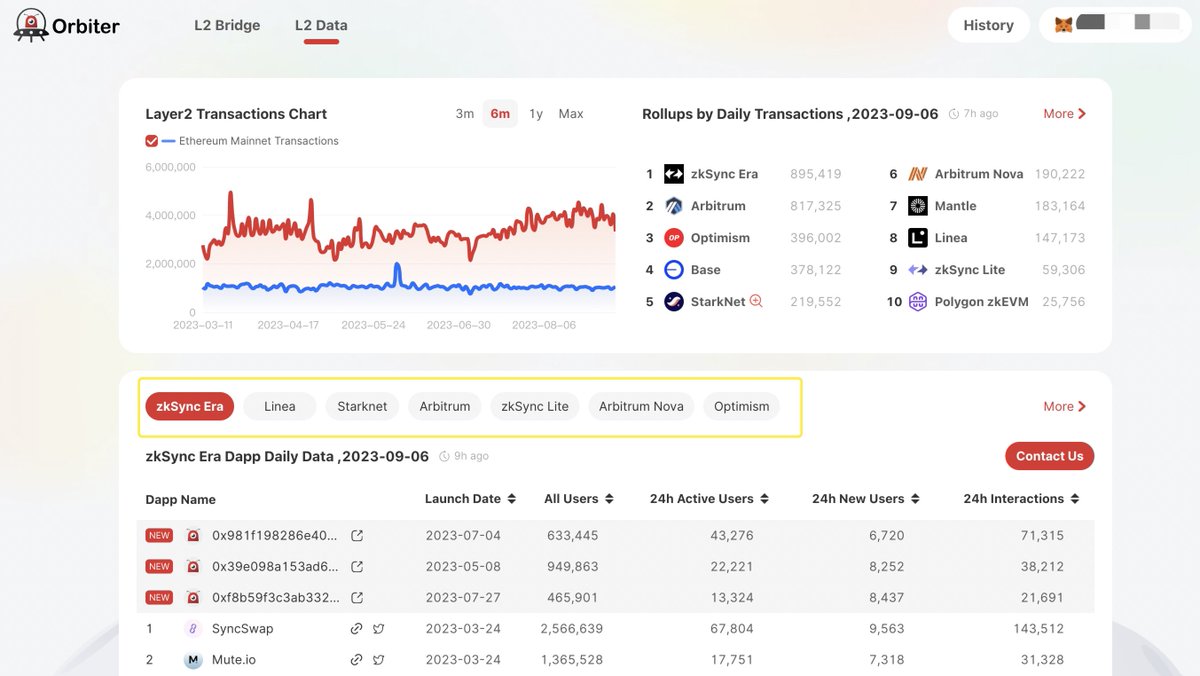Screen dimensions: 1200x676
Task: Select the L2 Data tab
Action: [321, 25]
